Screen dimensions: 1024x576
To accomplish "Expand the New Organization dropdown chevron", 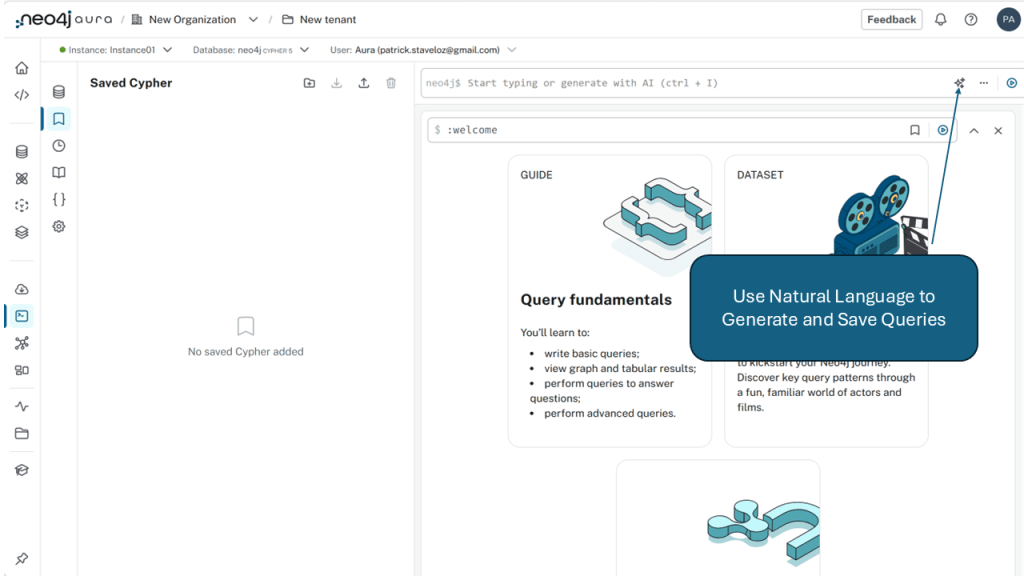I will click(x=253, y=19).
